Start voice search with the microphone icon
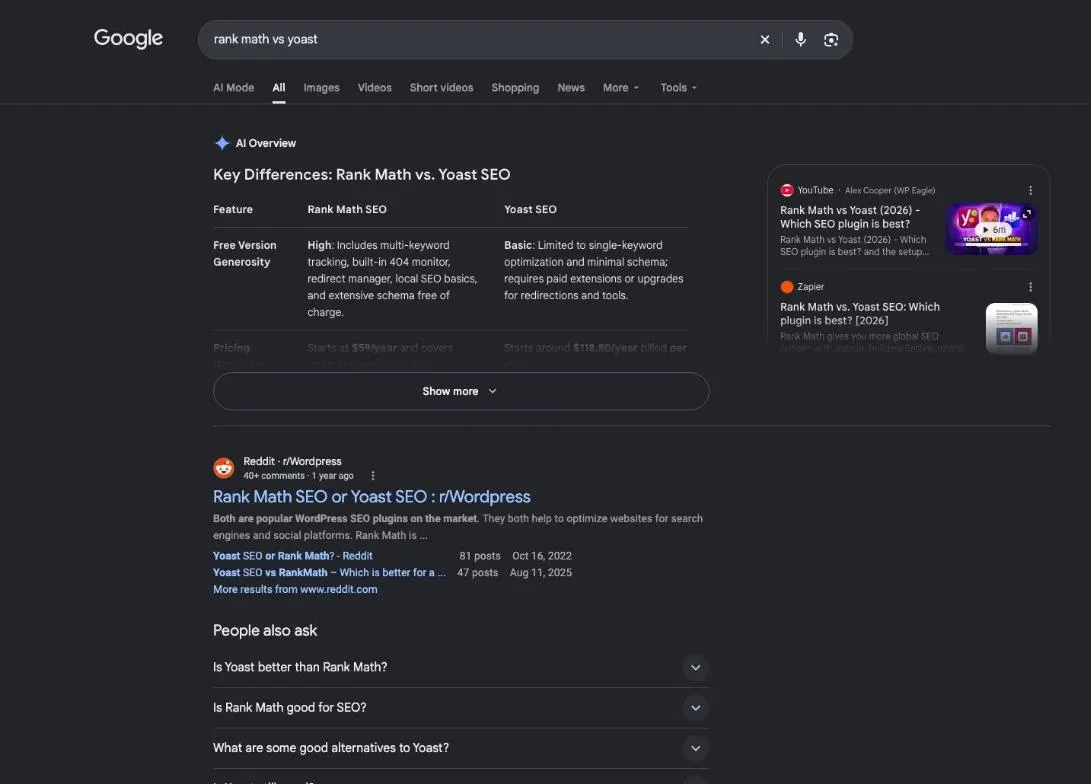Screen dimensions: 1091x784 coord(801,40)
